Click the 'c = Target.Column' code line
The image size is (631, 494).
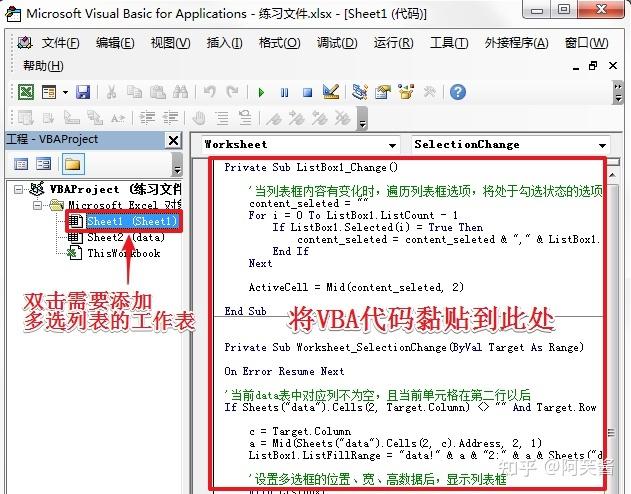coord(300,431)
